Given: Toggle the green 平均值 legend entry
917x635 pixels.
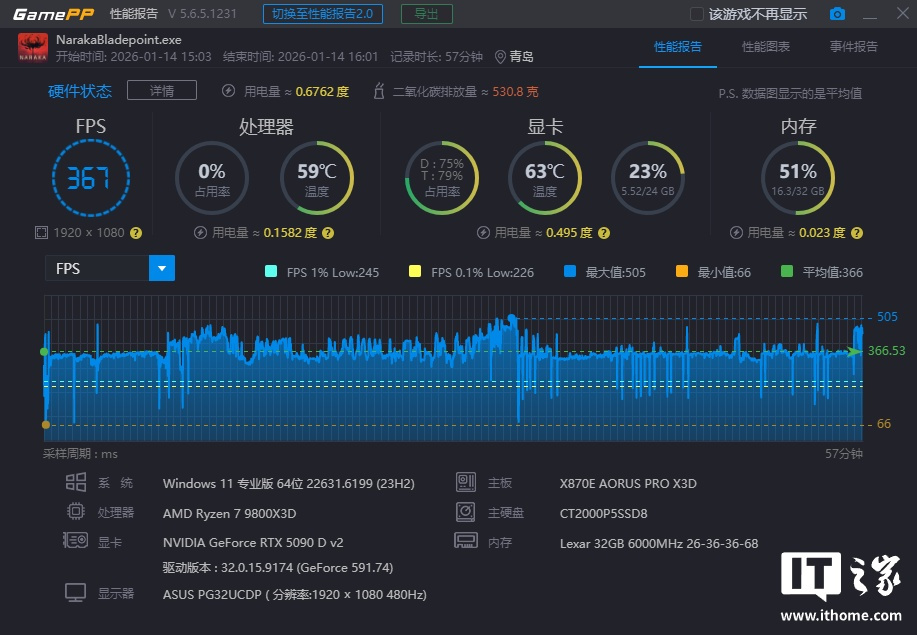Looking at the screenshot, I should pos(786,272).
